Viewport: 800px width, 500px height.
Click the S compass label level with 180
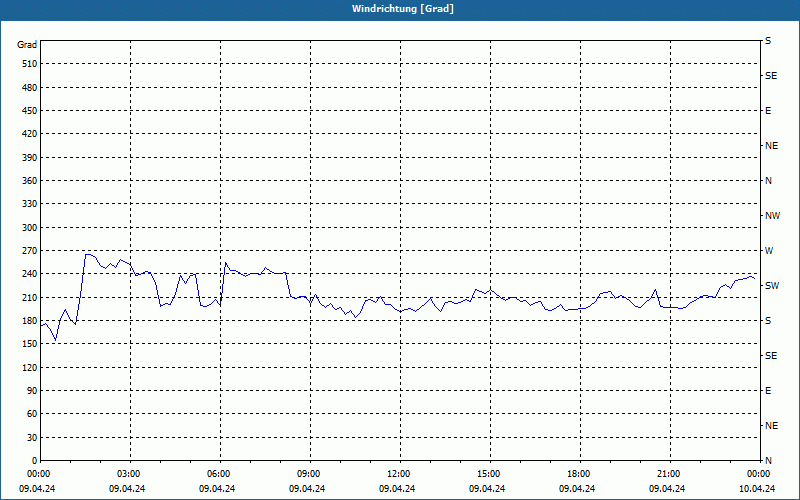768,320
